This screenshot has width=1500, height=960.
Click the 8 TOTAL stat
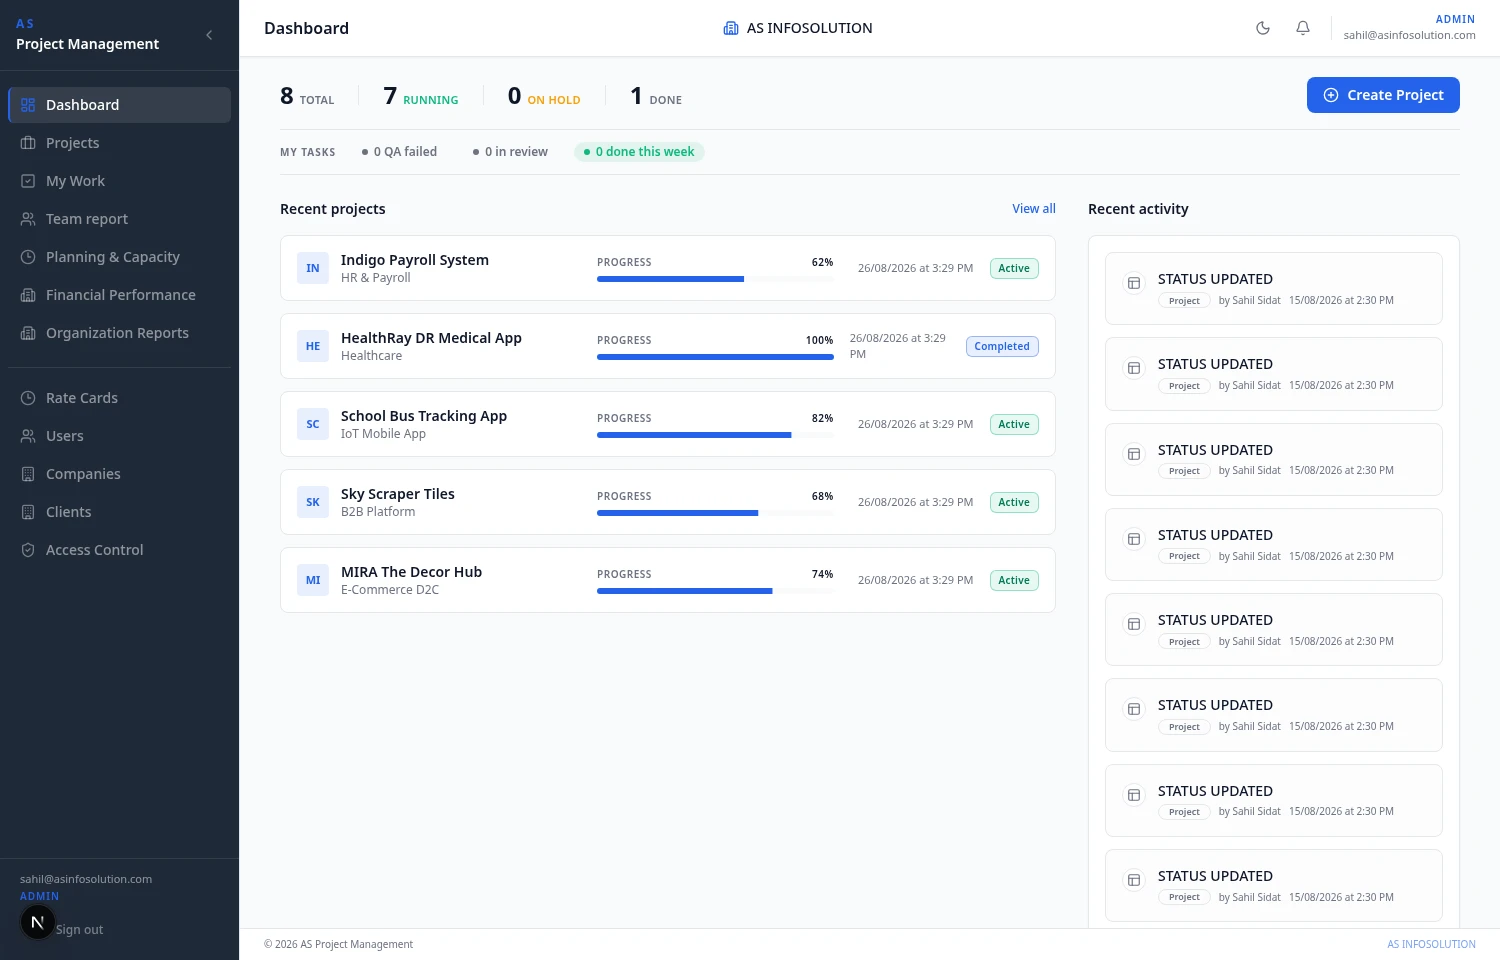[x=307, y=96]
